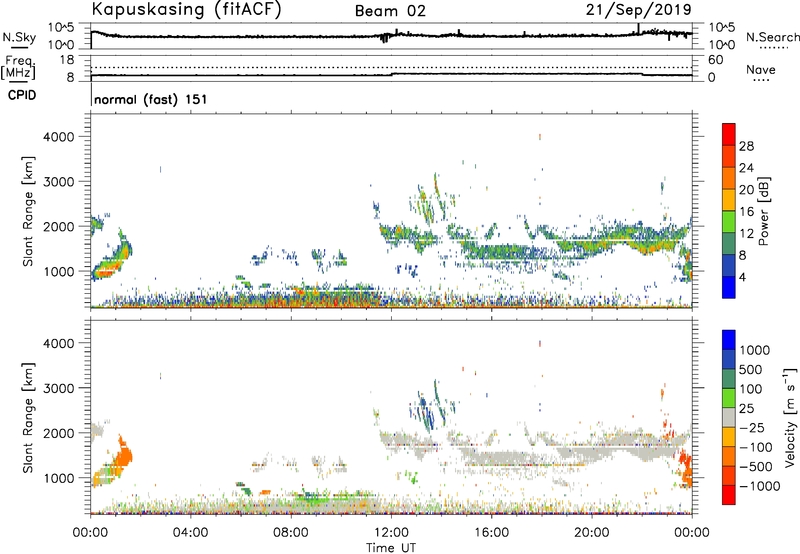The height and width of the screenshot is (554, 800).
Task: Click the "25" label on velocity color bar
Action: point(747,409)
